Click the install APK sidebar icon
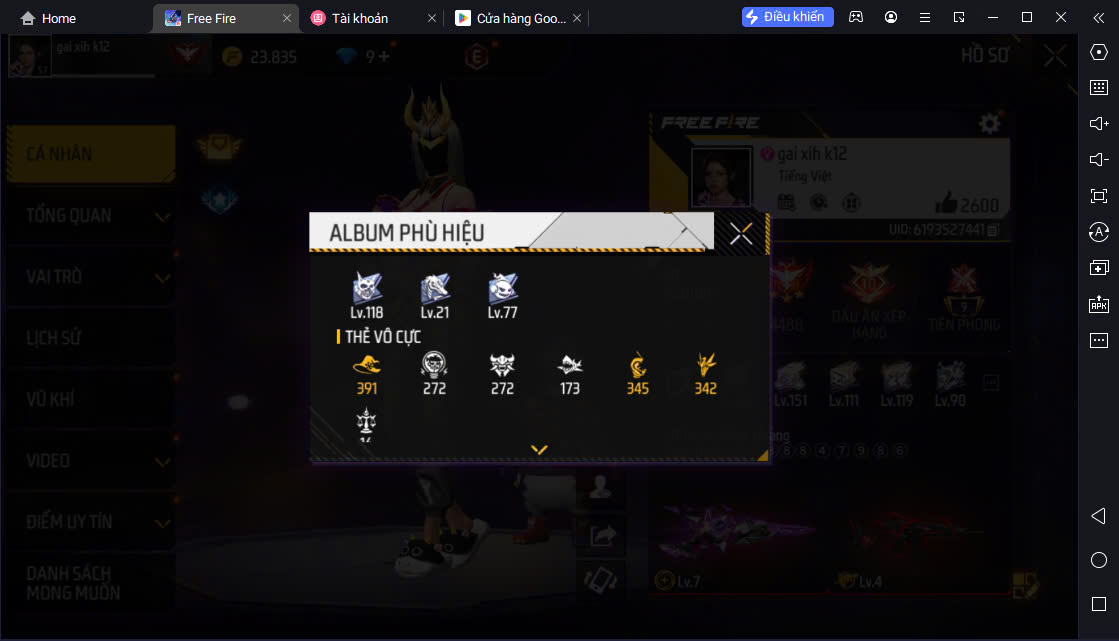The width and height of the screenshot is (1119, 641). 1099,304
